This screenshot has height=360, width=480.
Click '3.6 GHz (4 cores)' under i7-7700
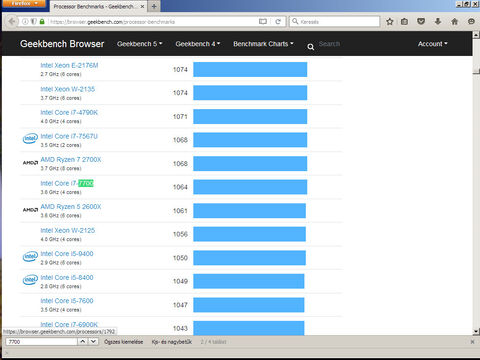click(61, 192)
